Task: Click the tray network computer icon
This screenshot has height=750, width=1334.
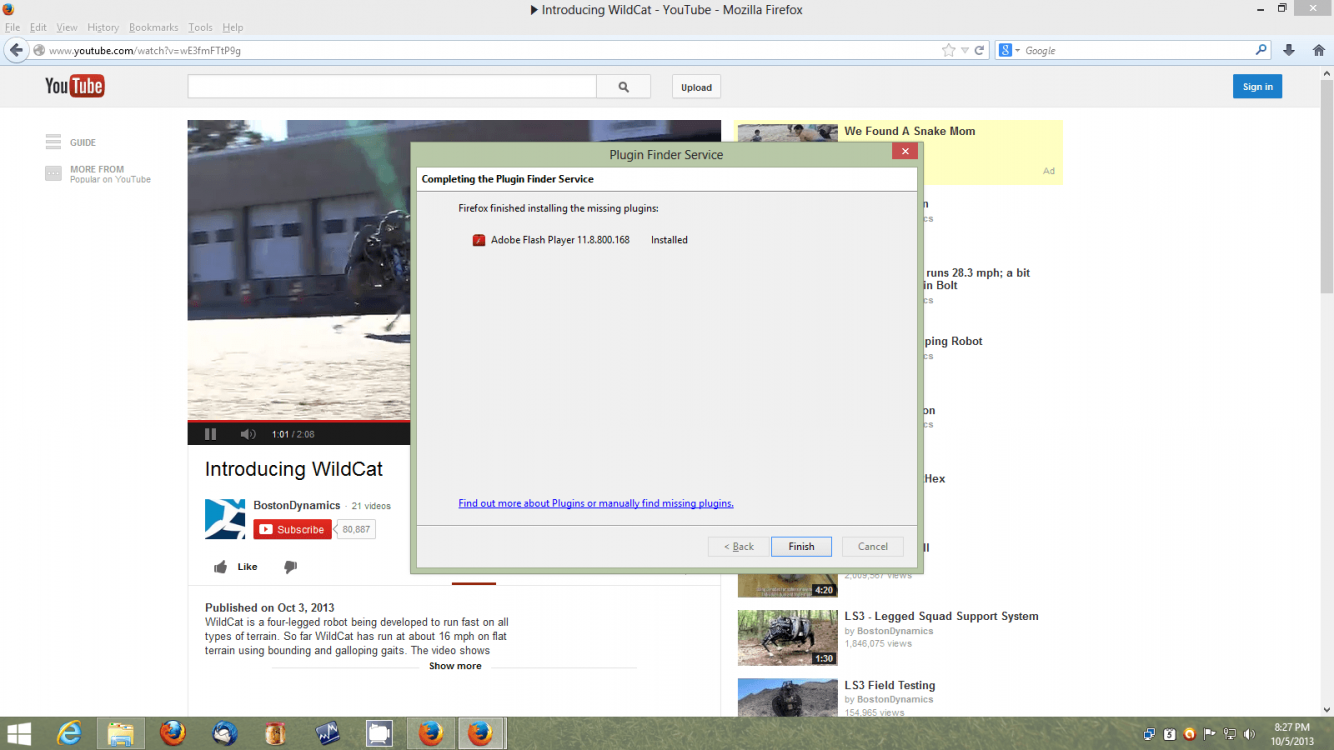Action: coord(1229,734)
